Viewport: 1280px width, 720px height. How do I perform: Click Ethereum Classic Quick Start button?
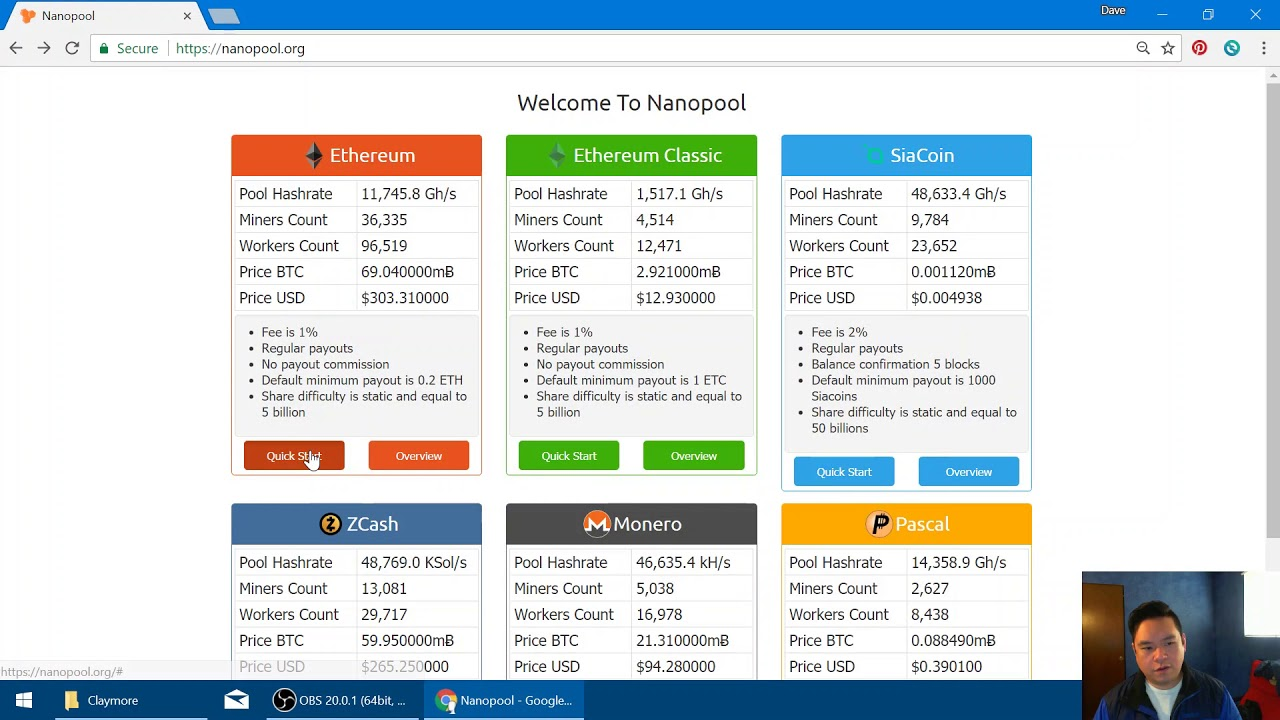[x=569, y=456]
